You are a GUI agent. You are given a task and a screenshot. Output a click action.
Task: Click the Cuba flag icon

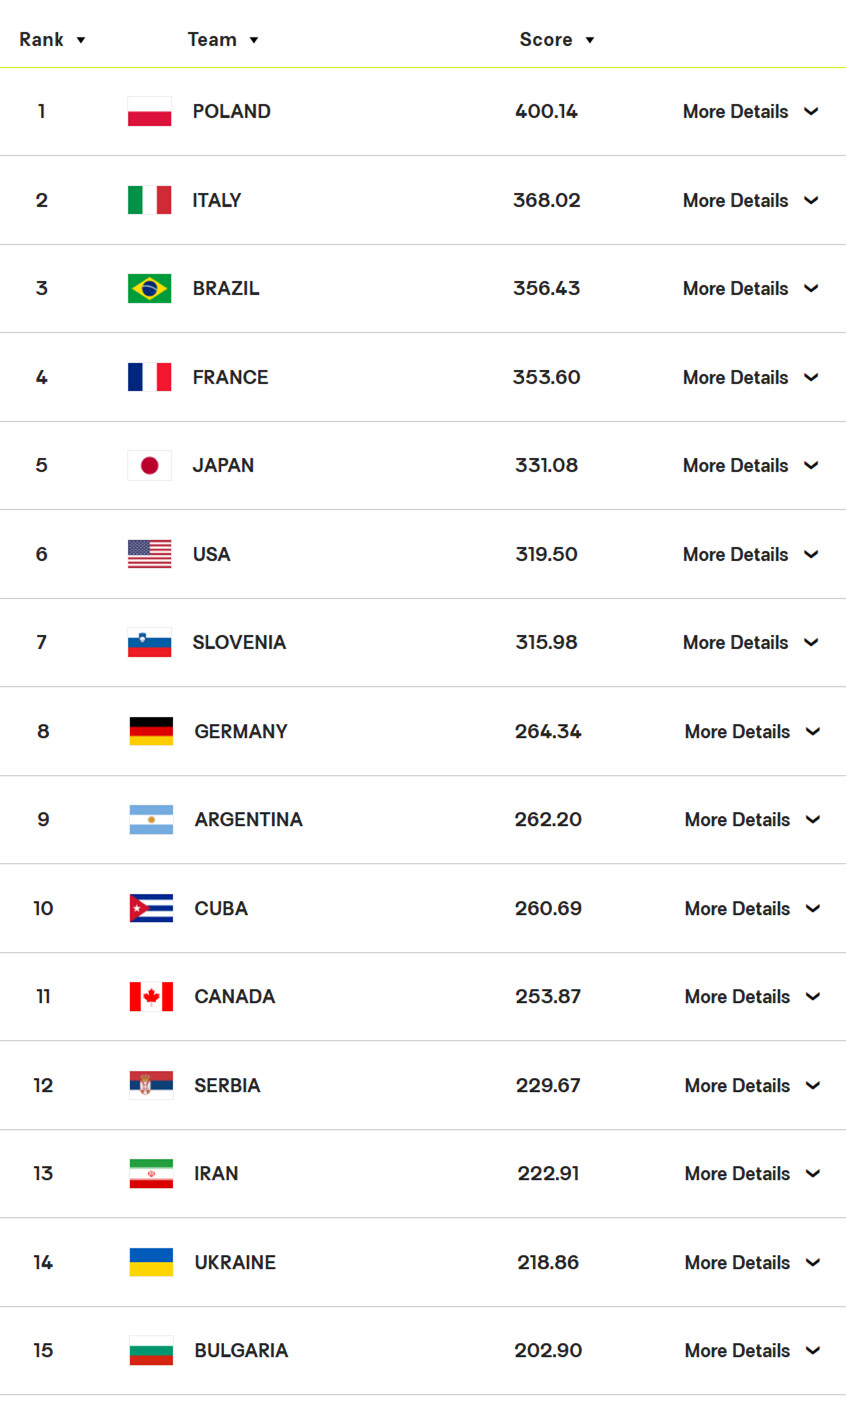click(151, 908)
